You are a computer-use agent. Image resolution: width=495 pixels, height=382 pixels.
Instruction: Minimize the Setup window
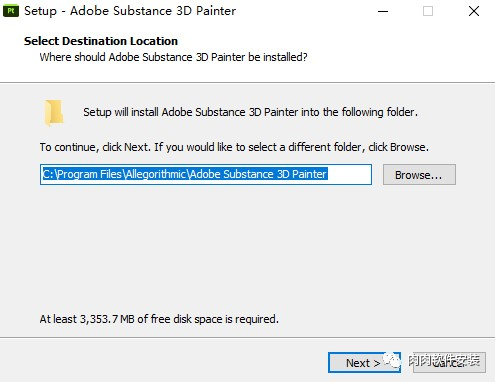tap(383, 11)
